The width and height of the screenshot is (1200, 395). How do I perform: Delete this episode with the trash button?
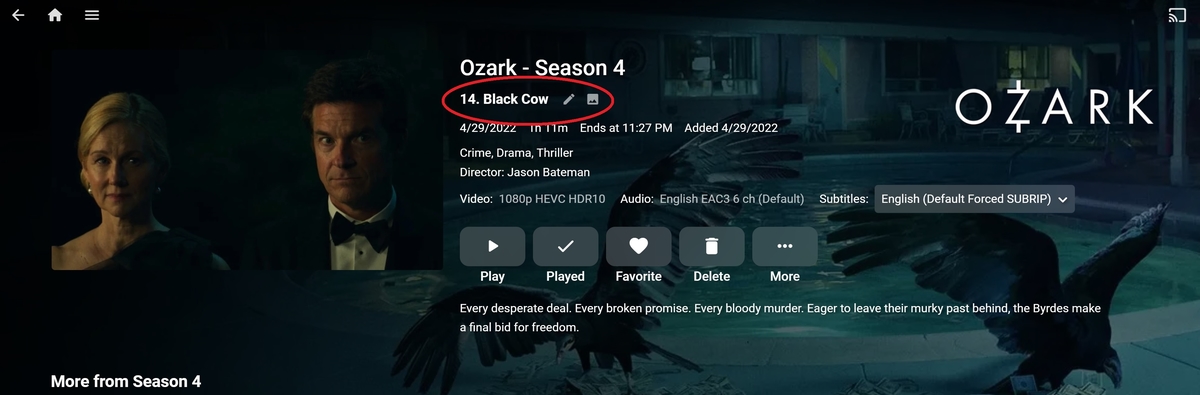711,246
